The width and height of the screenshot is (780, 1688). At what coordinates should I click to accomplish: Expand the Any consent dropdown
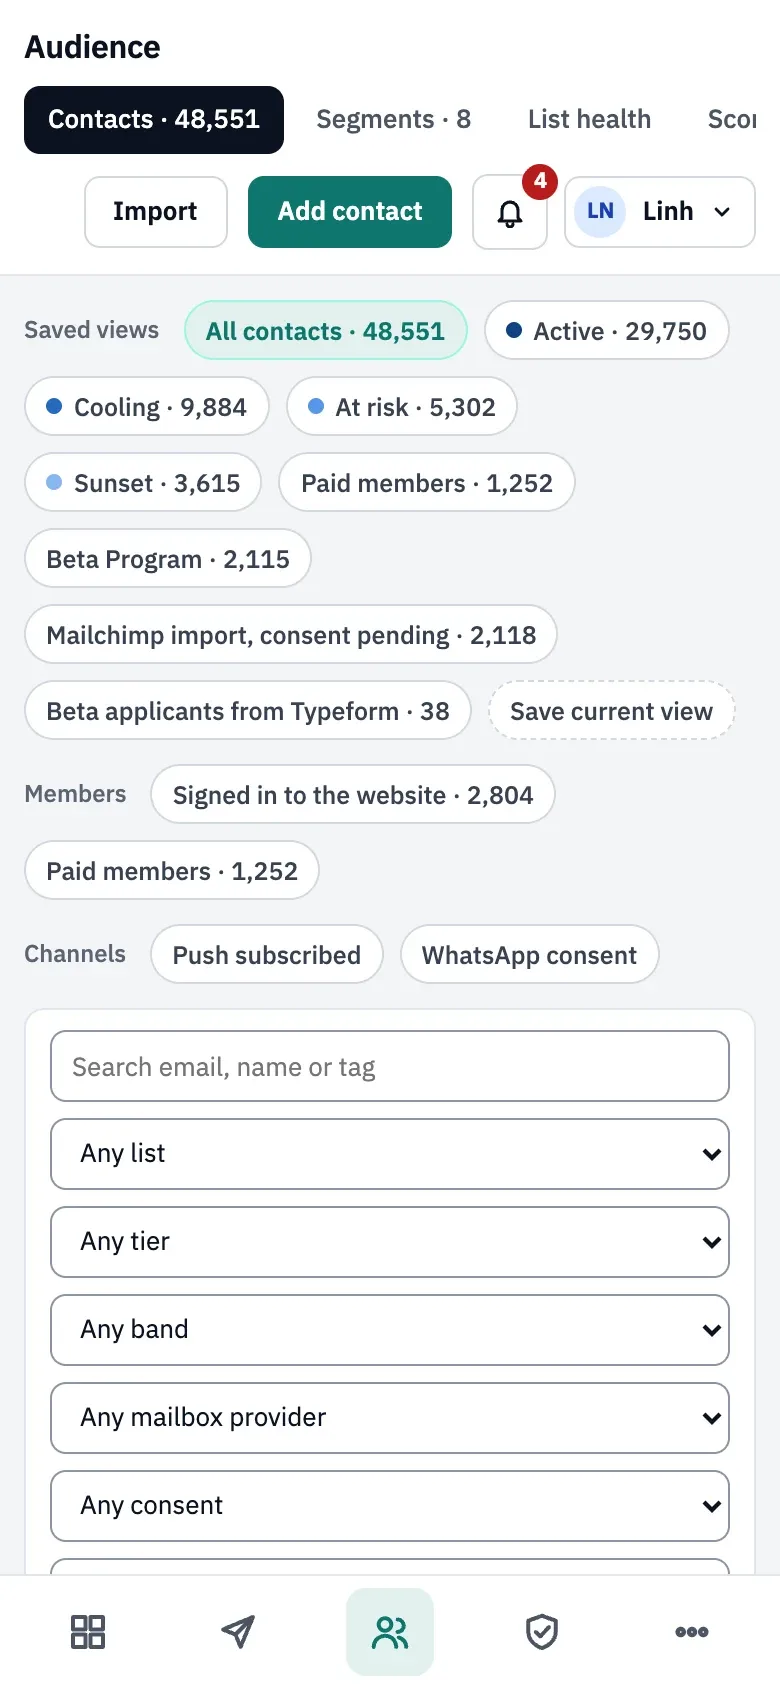390,1506
